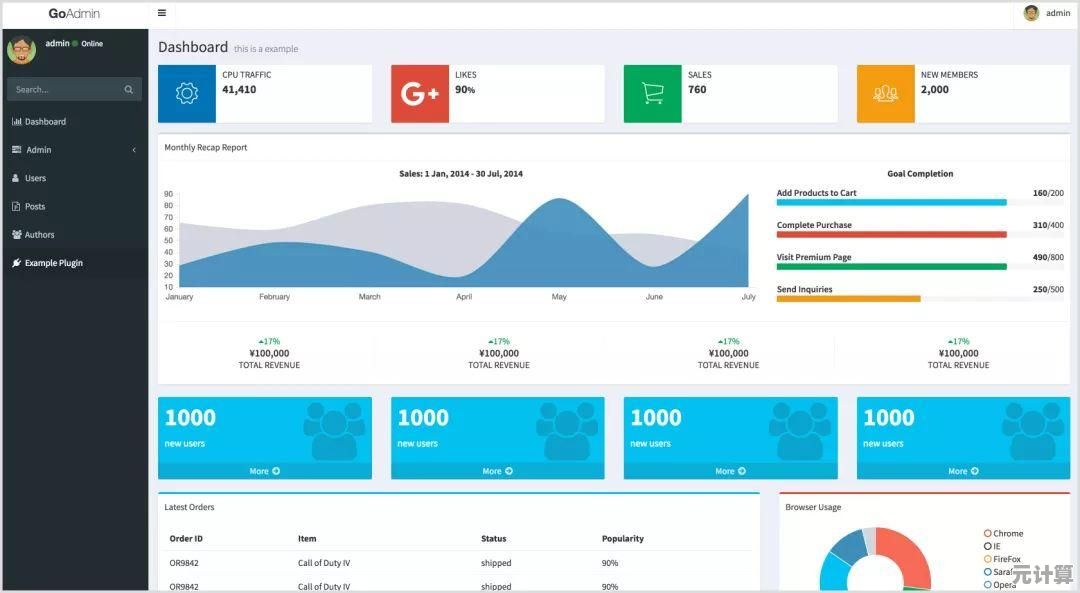
Task: Click the Send Inquiries orange progress bar
Action: coord(849,299)
